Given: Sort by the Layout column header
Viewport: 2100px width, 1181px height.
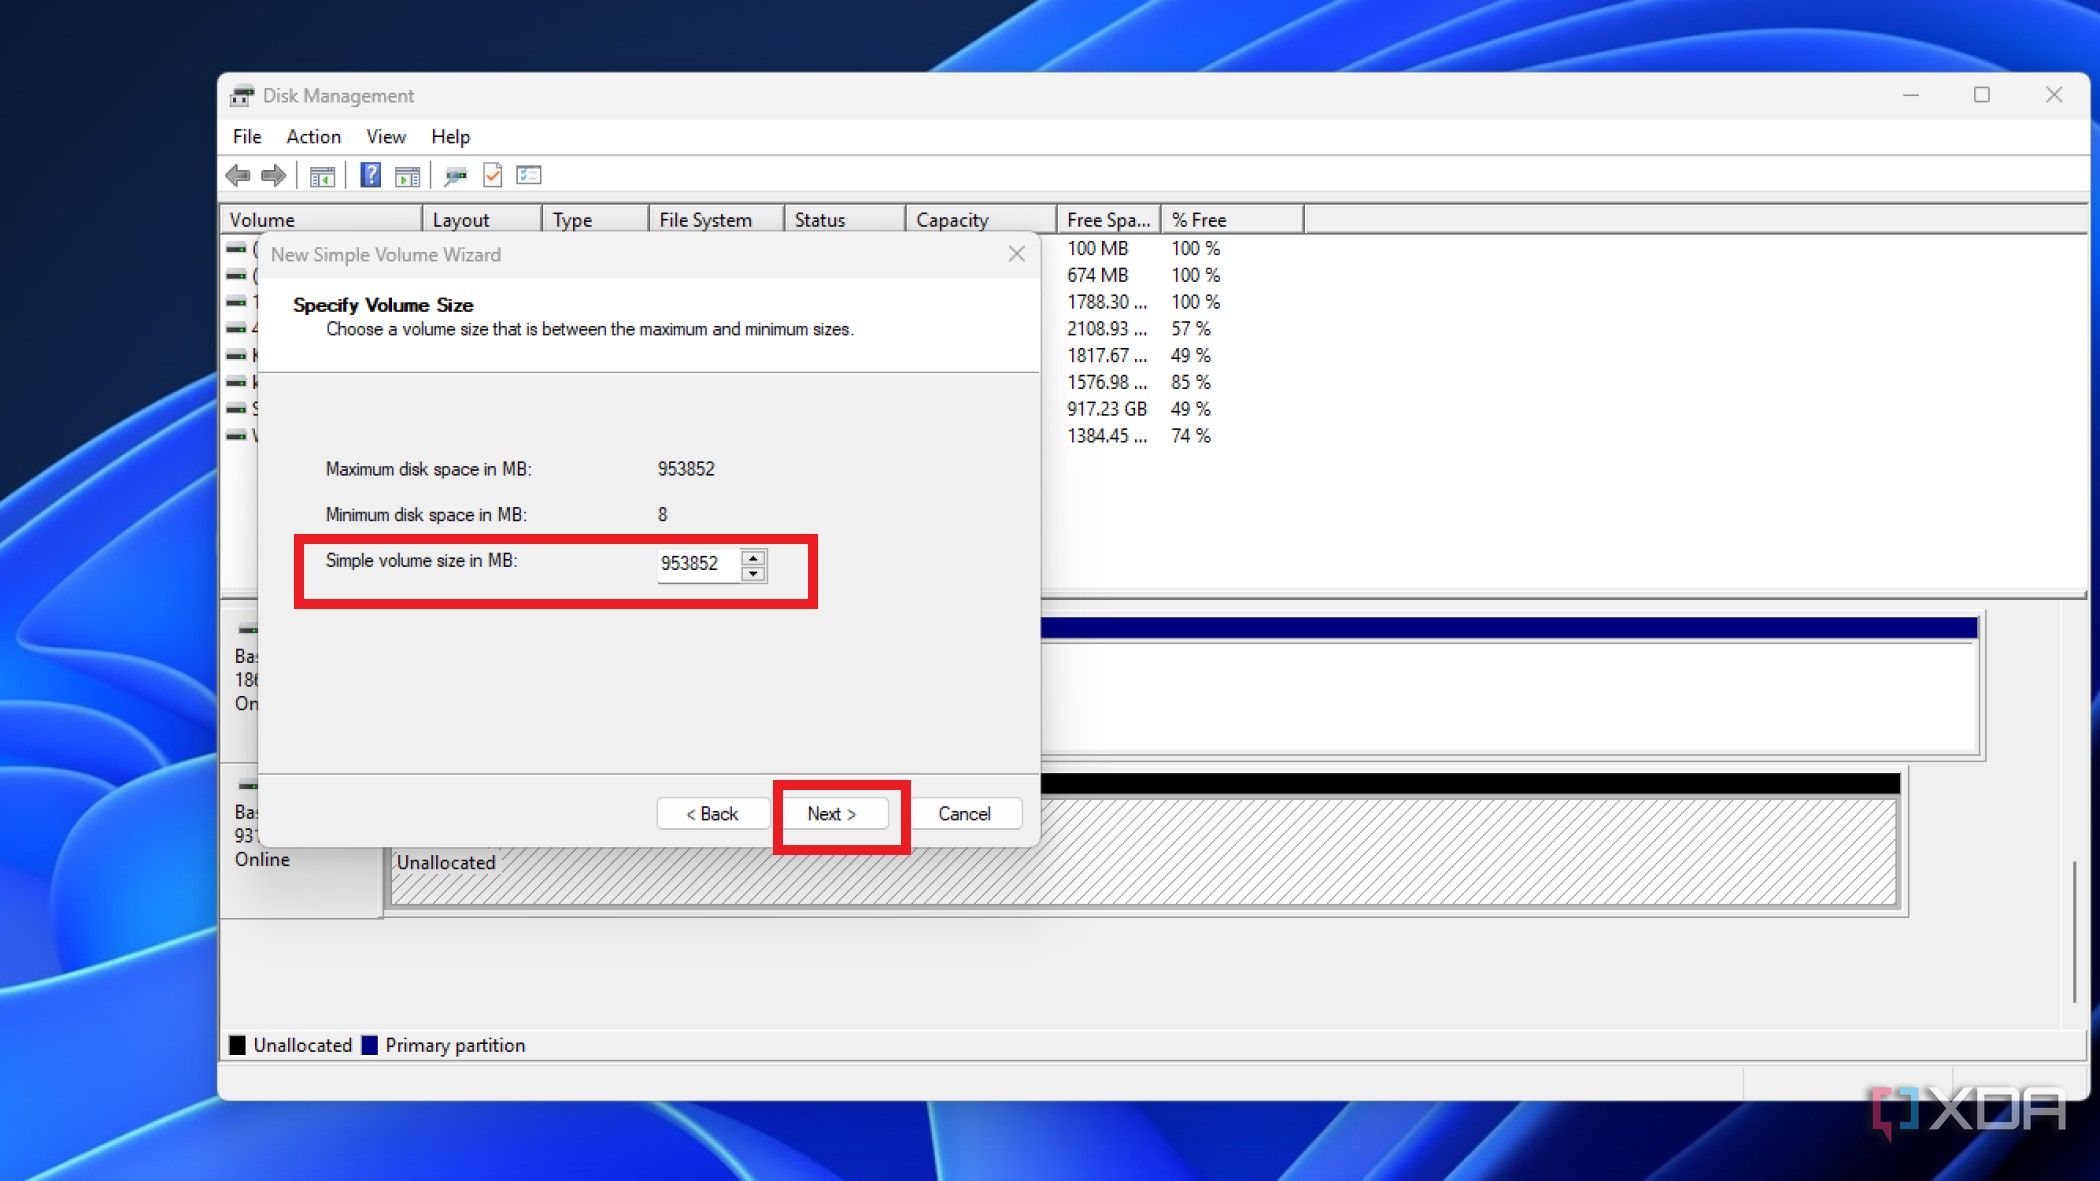Looking at the screenshot, I should (x=482, y=220).
